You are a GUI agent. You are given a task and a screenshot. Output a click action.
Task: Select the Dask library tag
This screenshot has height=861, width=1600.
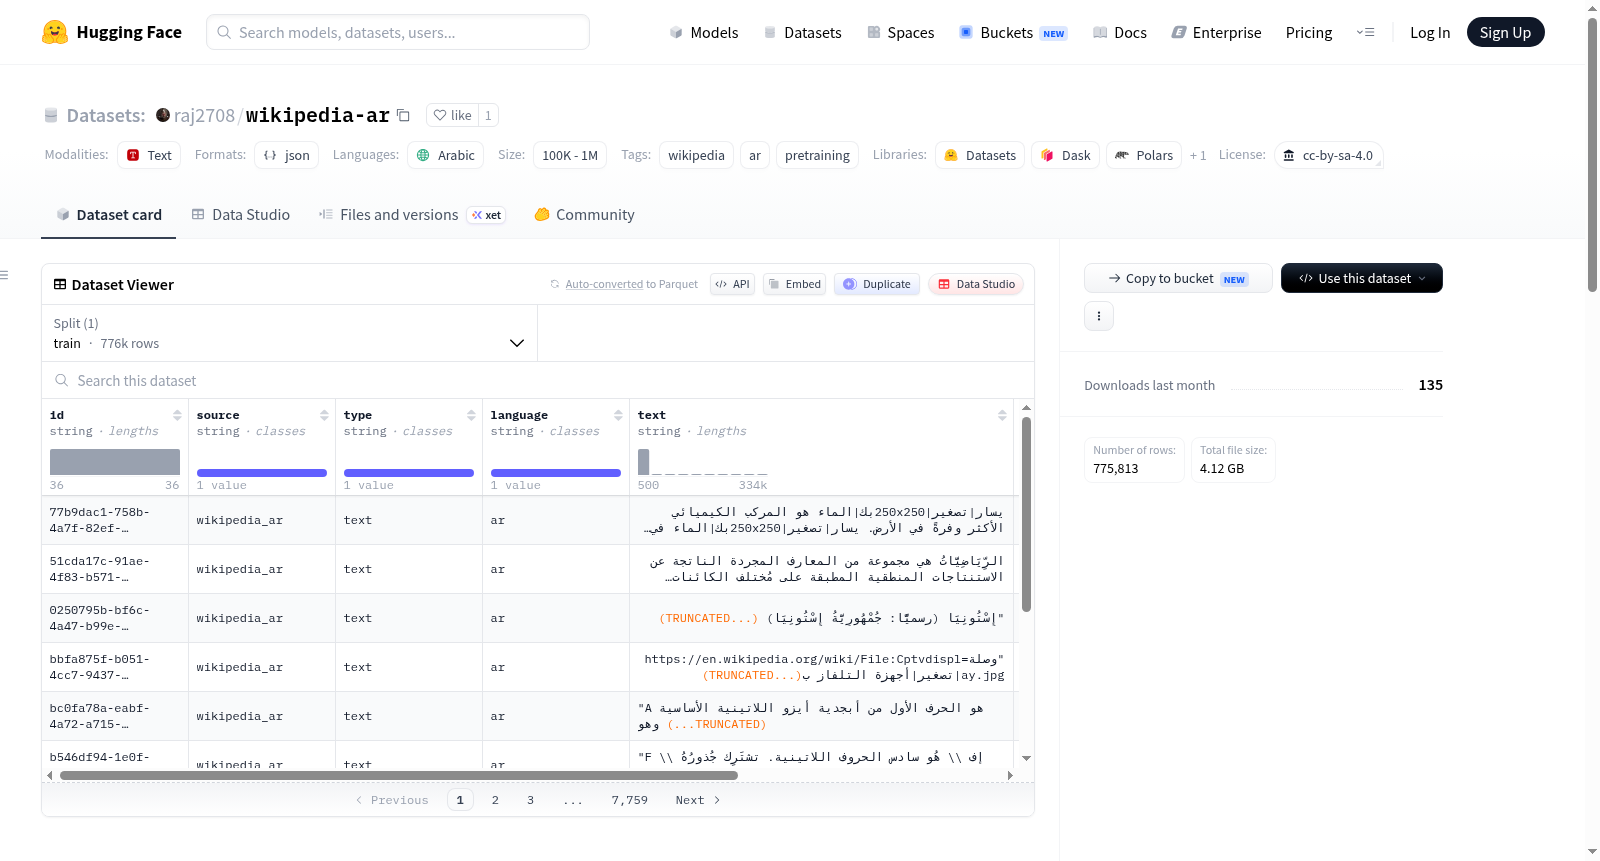(1066, 155)
